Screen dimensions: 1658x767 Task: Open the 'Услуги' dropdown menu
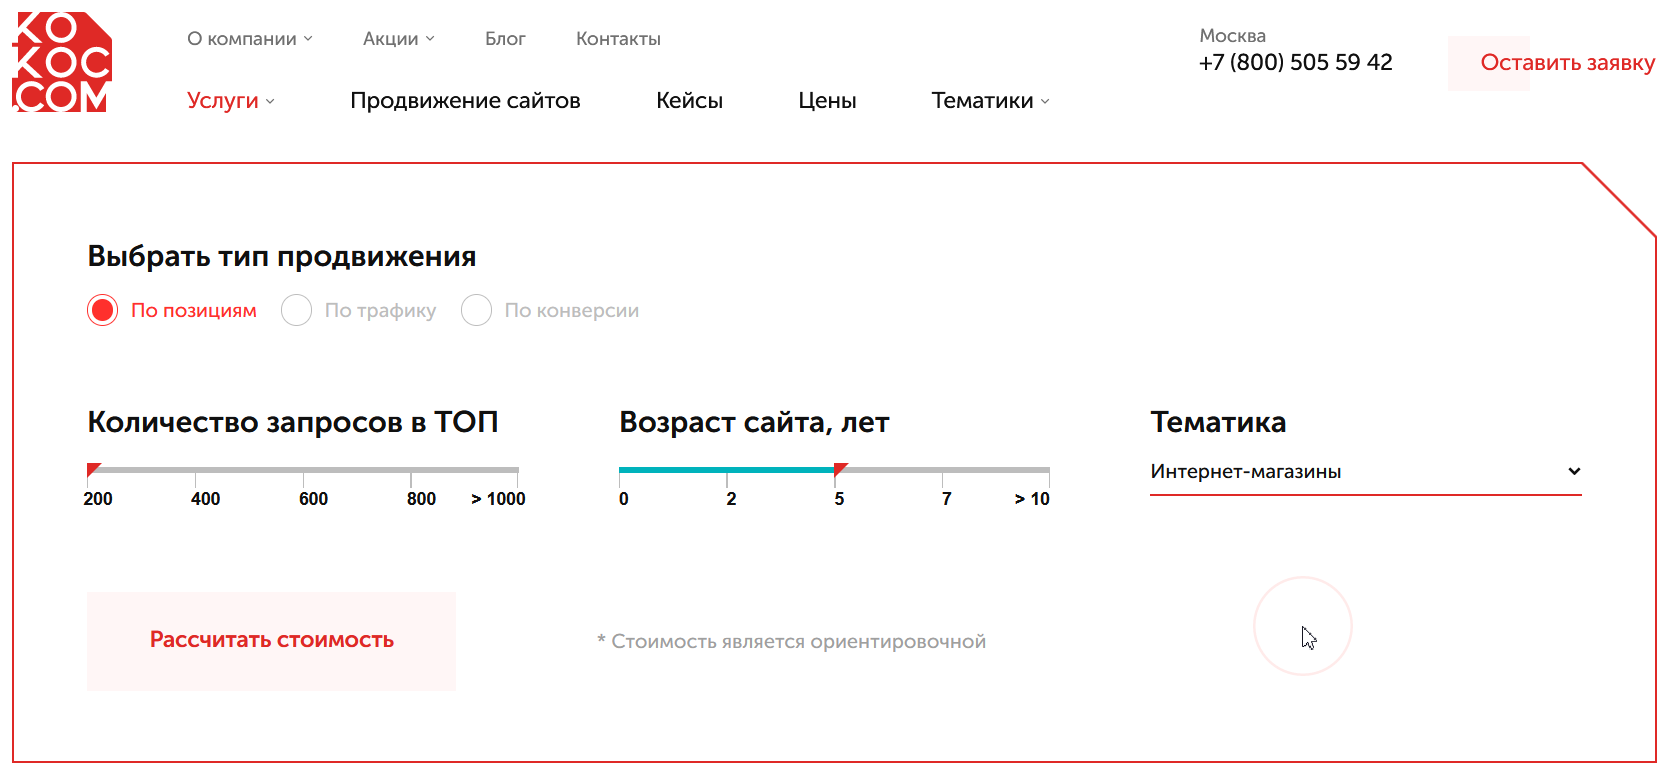point(231,101)
